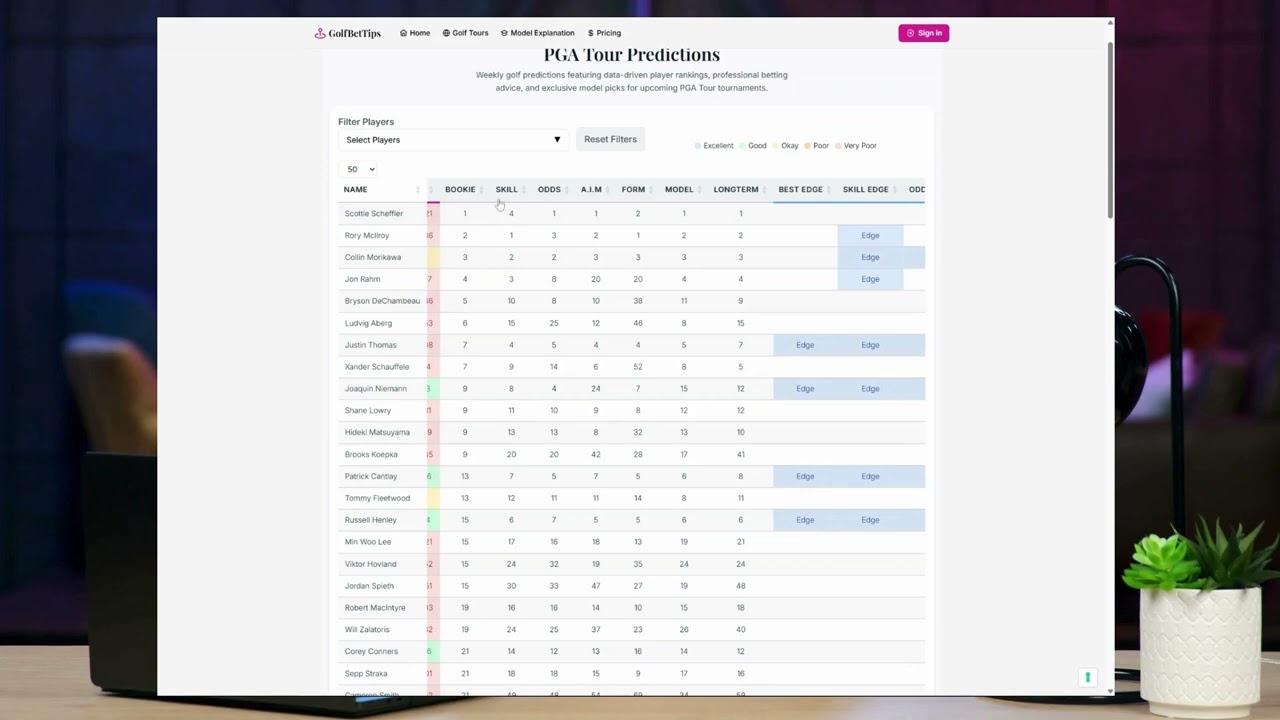Select Tommy Fleetwood player name
Screen dimensions: 1280x720
377,498
